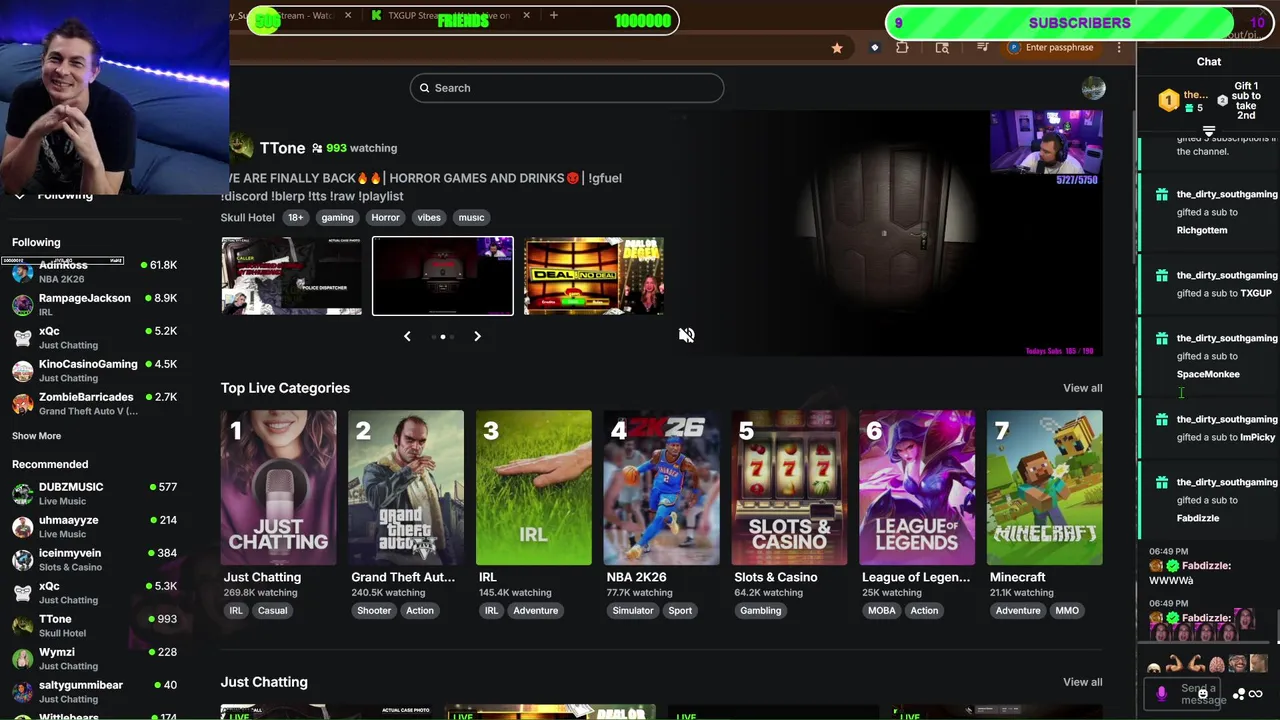The height and width of the screenshot is (720, 1280).
Task: Close the TXGUP Stream browser tab
Action: pos(526,15)
